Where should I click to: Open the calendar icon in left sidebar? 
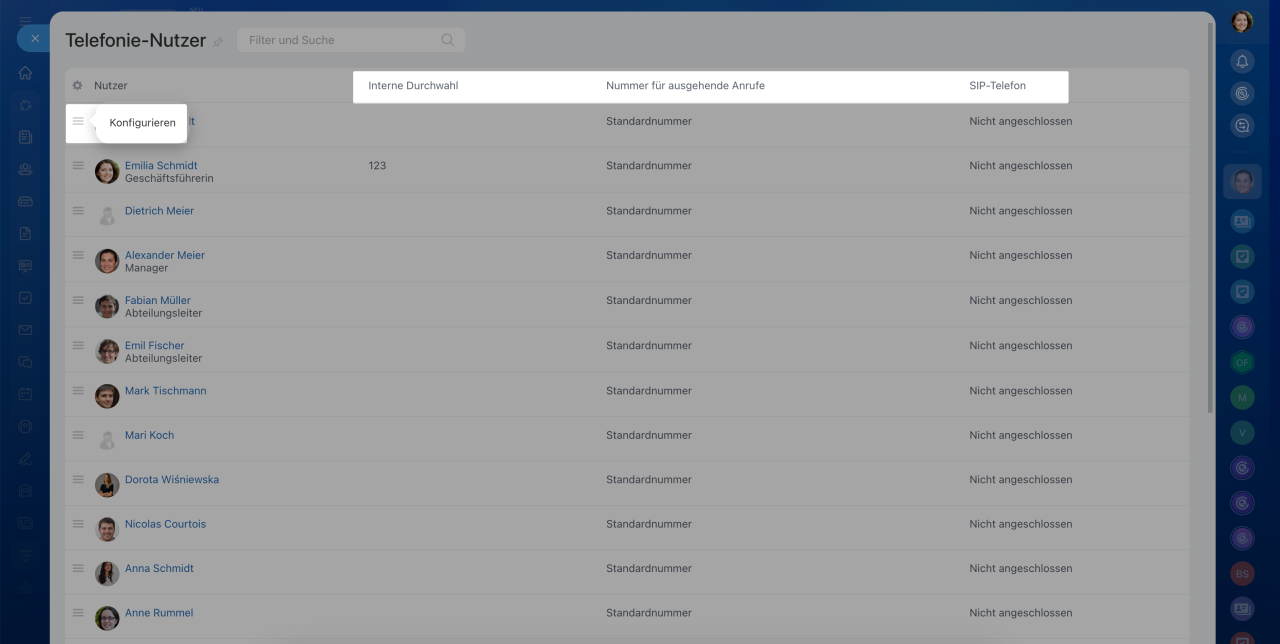25,394
